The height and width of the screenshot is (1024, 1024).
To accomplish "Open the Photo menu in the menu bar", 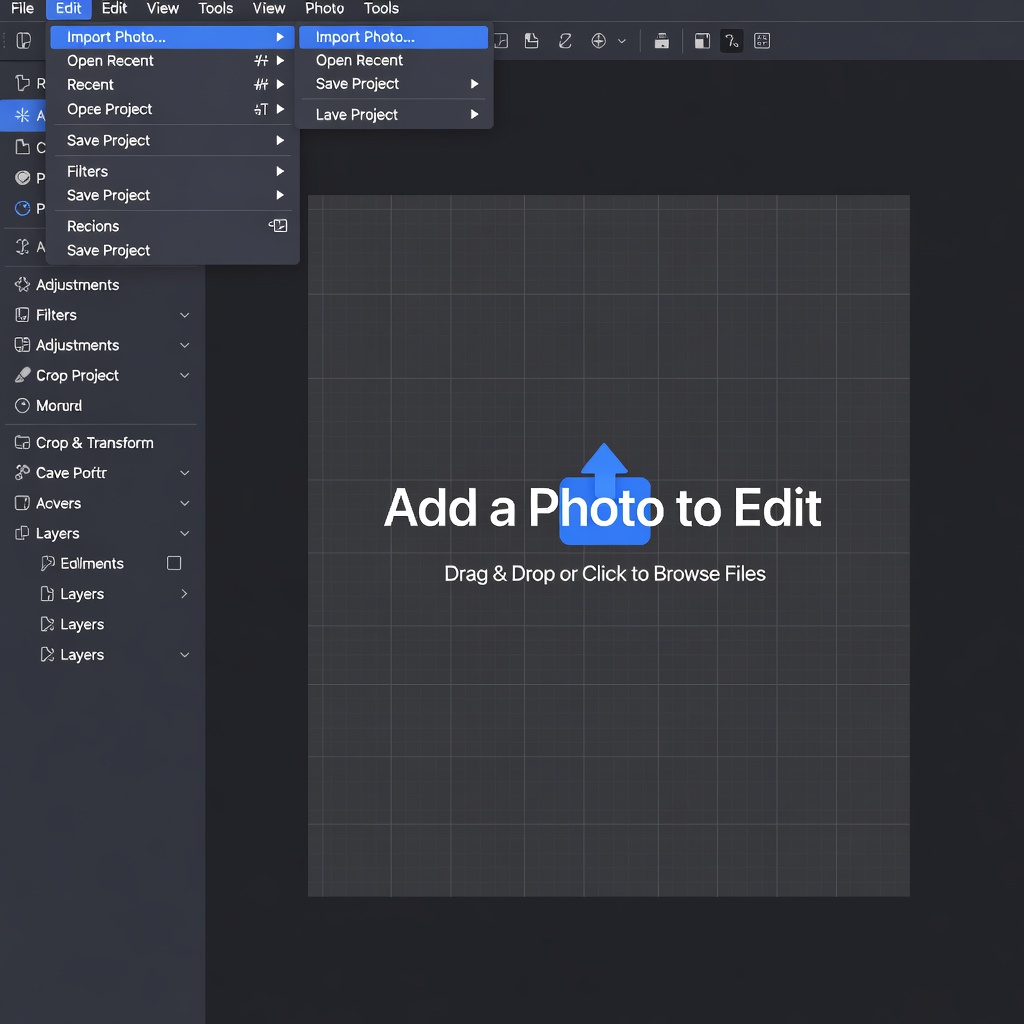I will point(325,8).
